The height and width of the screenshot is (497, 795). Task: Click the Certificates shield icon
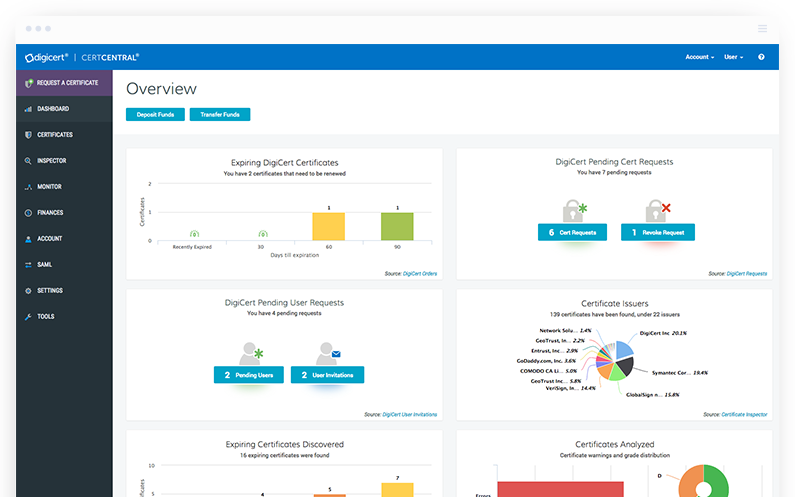[28, 135]
